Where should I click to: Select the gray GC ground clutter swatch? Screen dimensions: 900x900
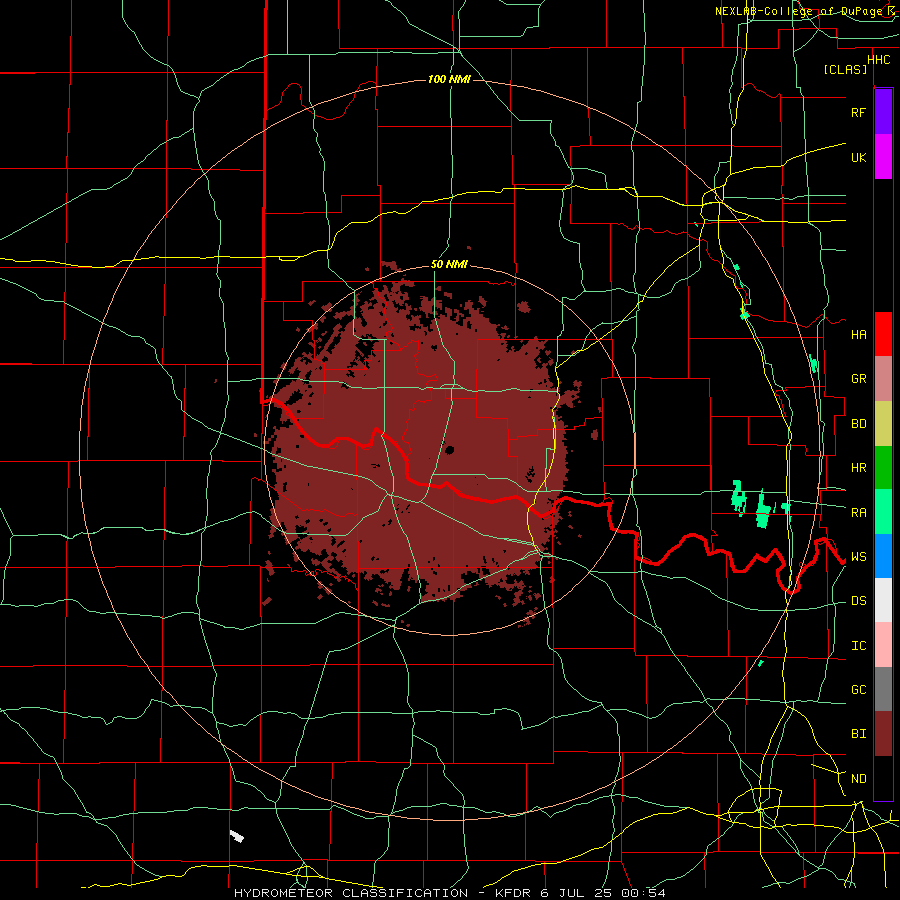click(883, 689)
